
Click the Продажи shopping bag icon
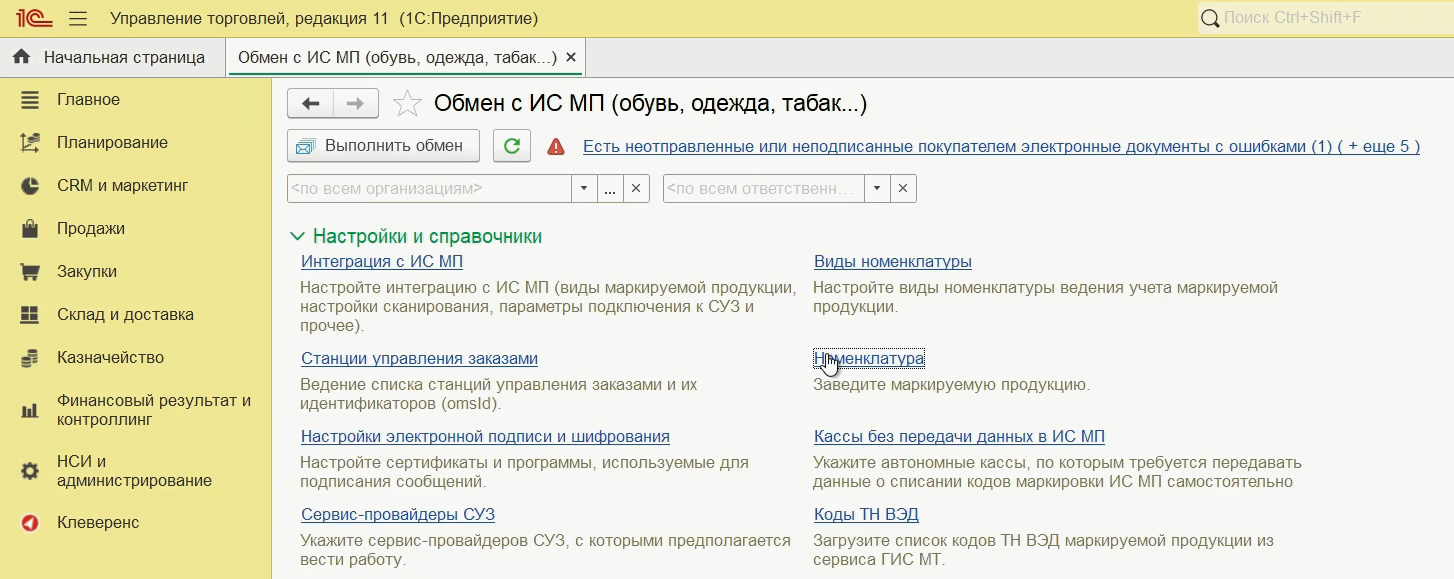point(29,229)
